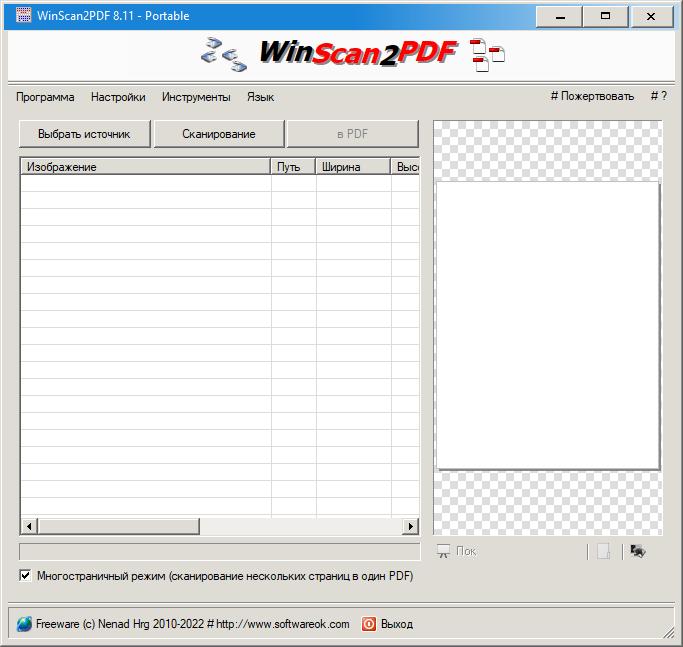Sort by the Изображение column header
The height and width of the screenshot is (647, 683).
click(x=145, y=166)
